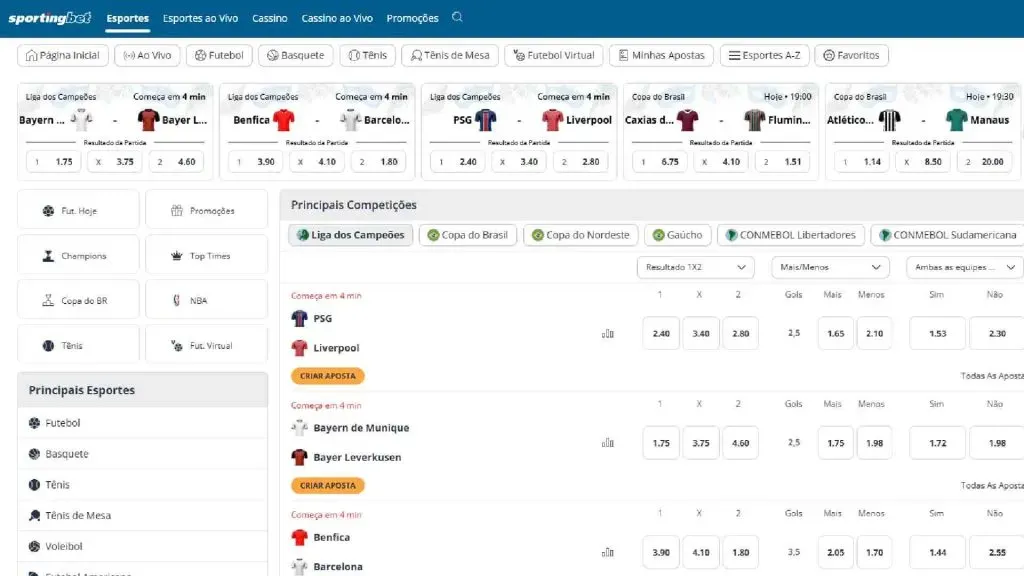Viewport: 1024px width, 576px height.
Task: Click the Tênis de Mesa paddle icon in sidebar
Action: (x=35, y=515)
